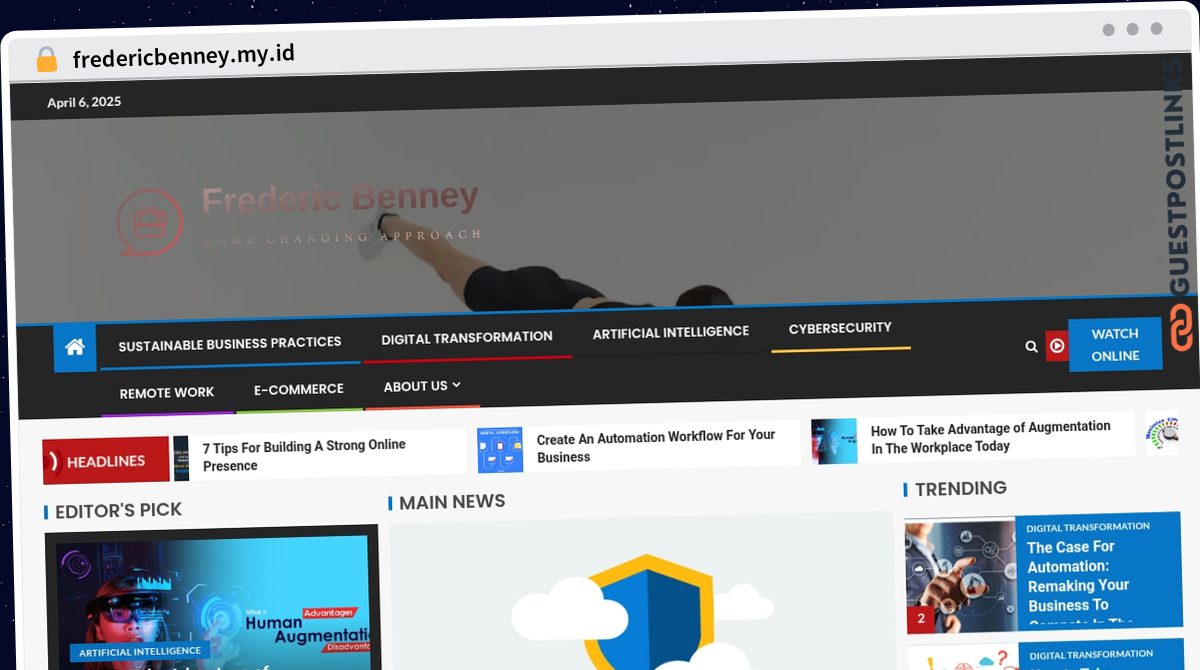The height and width of the screenshot is (670, 1200).
Task: Click thumbnail beside Augmentation In The Workplace headline
Action: tap(834, 441)
